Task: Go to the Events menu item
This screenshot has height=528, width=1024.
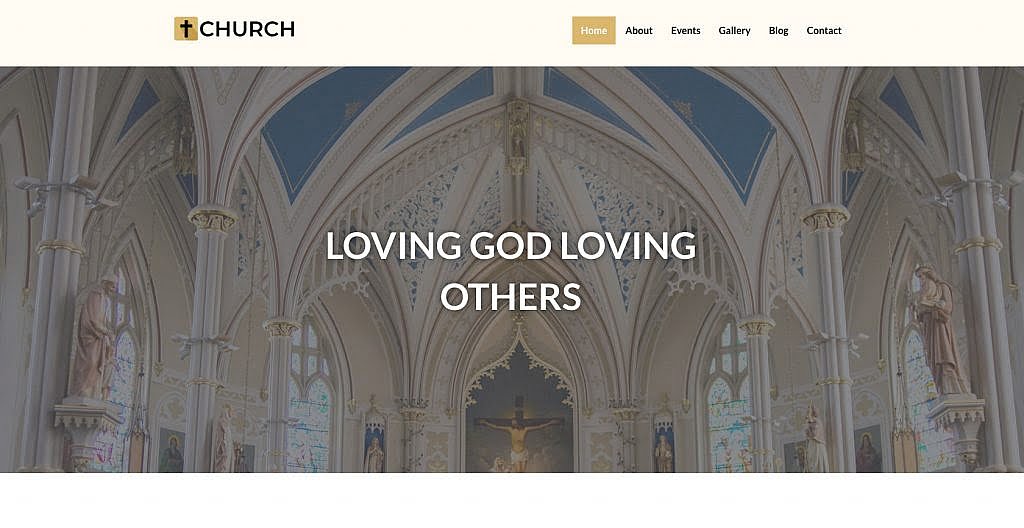Action: pyautogui.click(x=686, y=31)
